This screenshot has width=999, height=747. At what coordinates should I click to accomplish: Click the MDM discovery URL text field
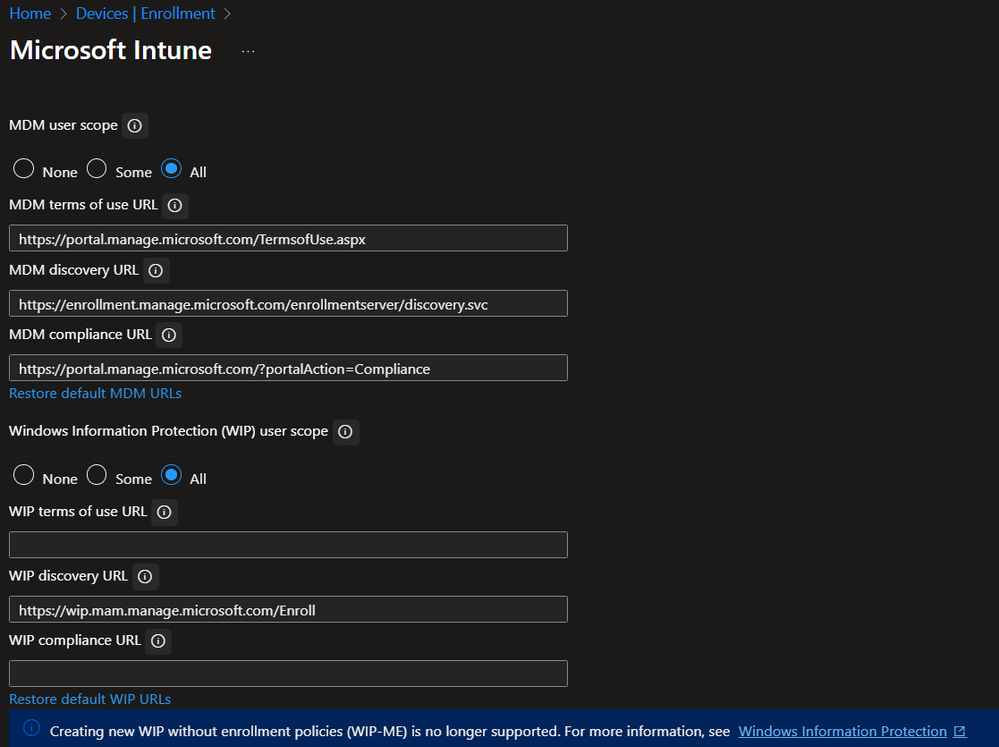point(288,303)
